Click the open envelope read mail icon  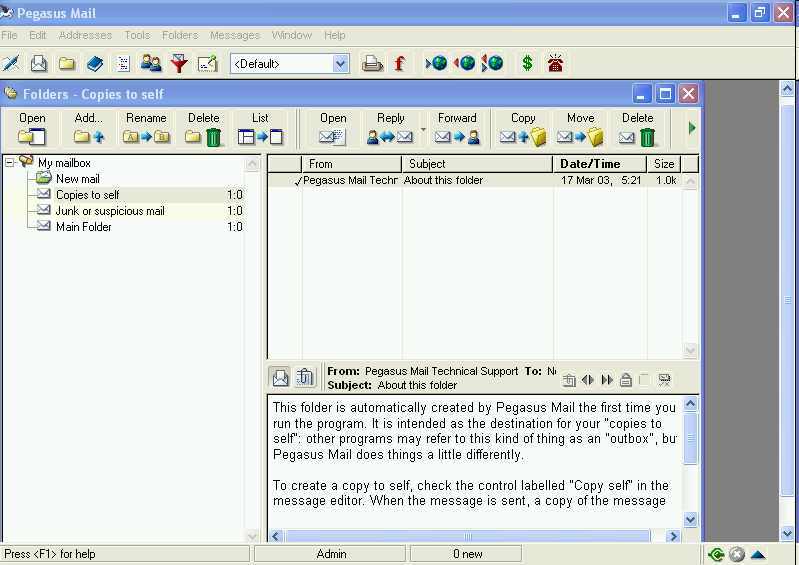click(x=39, y=64)
